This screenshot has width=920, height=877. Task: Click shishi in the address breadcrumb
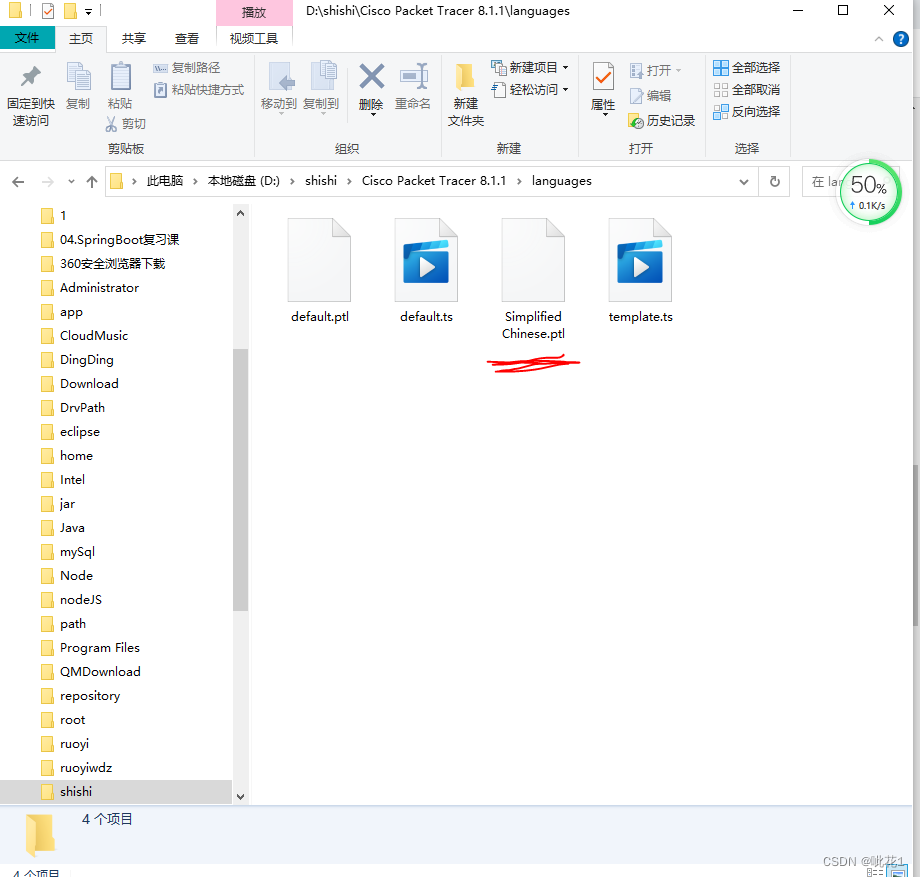coord(321,181)
